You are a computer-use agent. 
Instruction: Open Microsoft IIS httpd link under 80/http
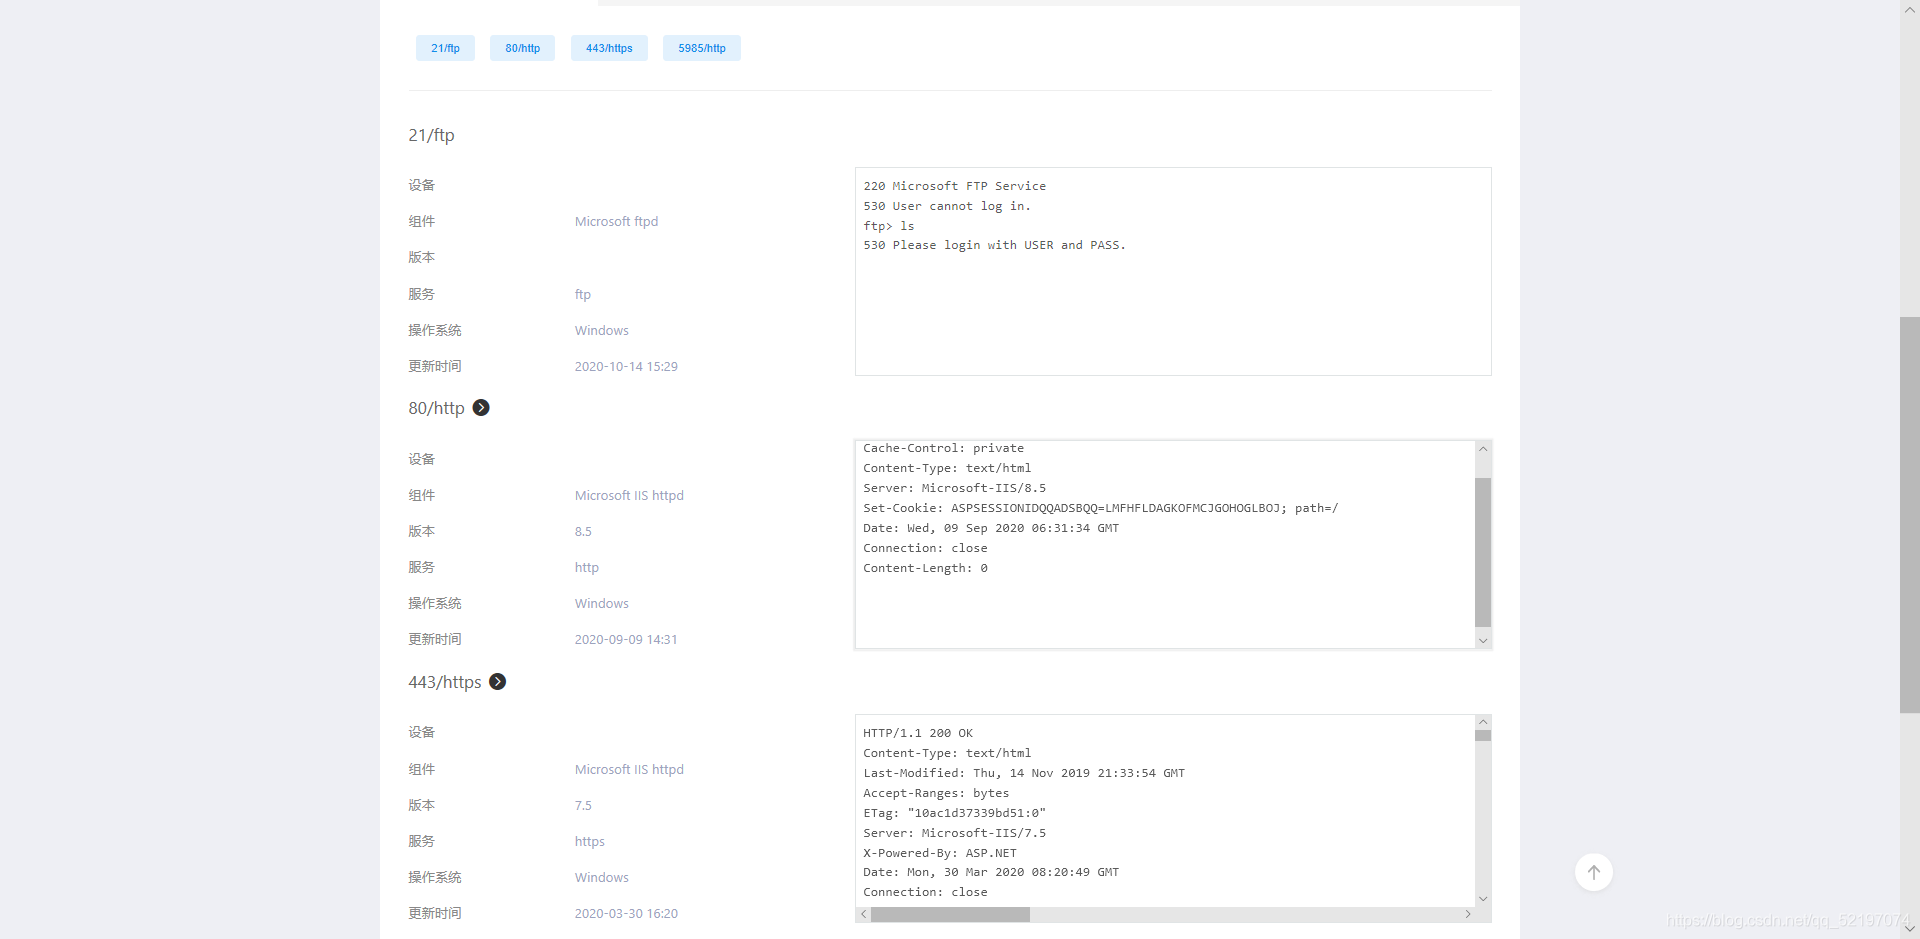point(629,496)
